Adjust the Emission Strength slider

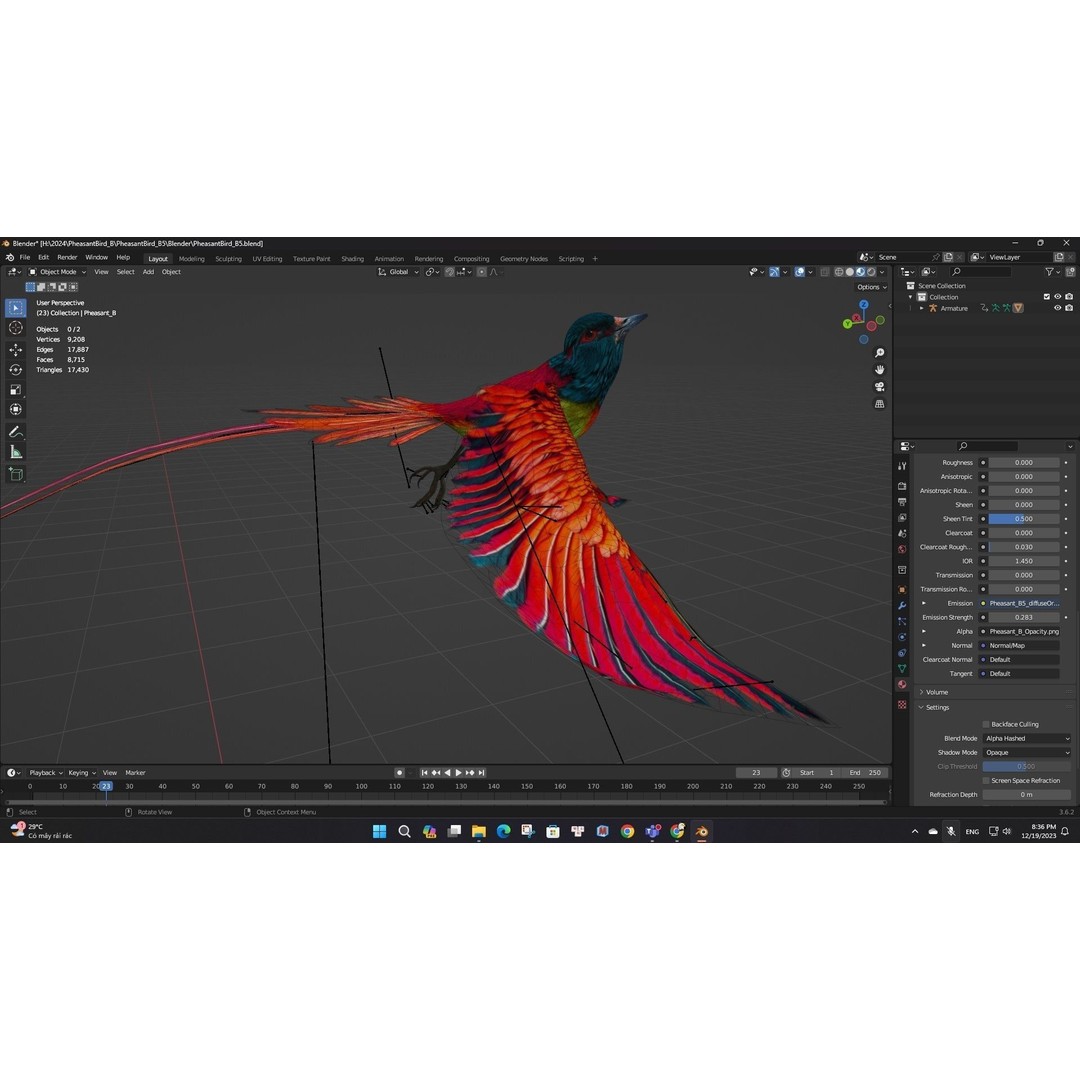click(x=1024, y=617)
